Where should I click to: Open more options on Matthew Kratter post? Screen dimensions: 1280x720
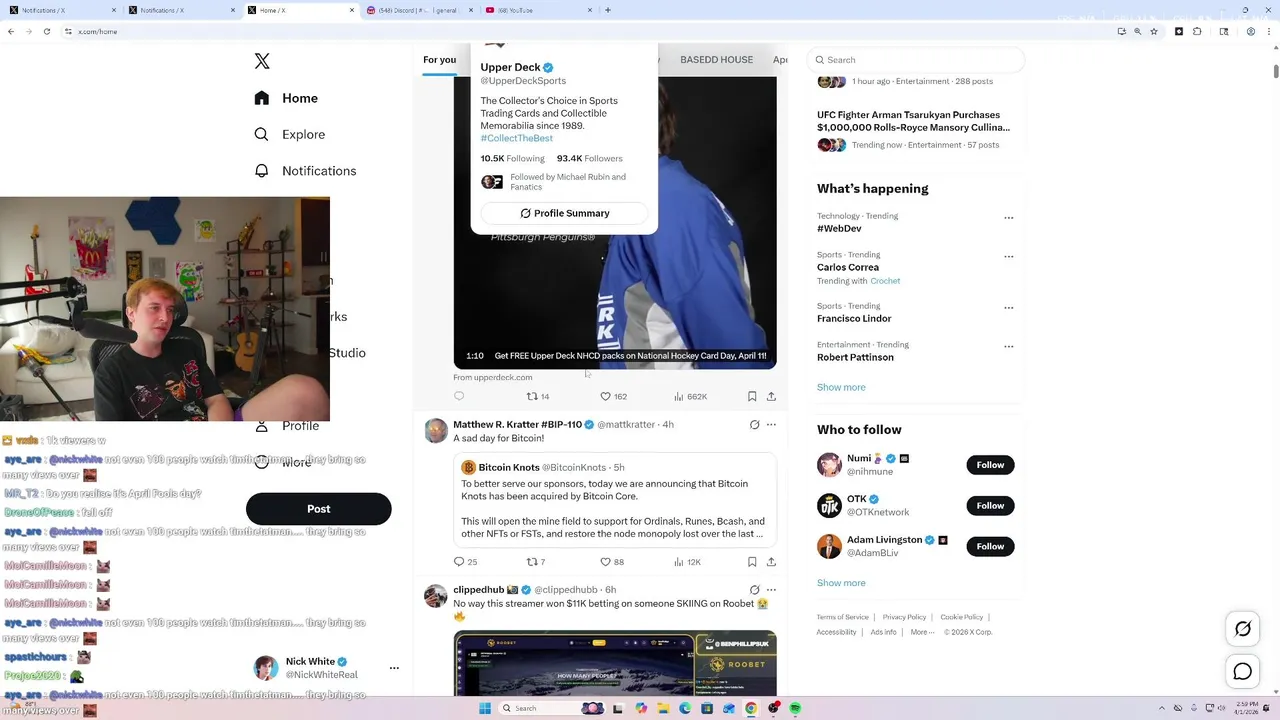[x=771, y=424]
